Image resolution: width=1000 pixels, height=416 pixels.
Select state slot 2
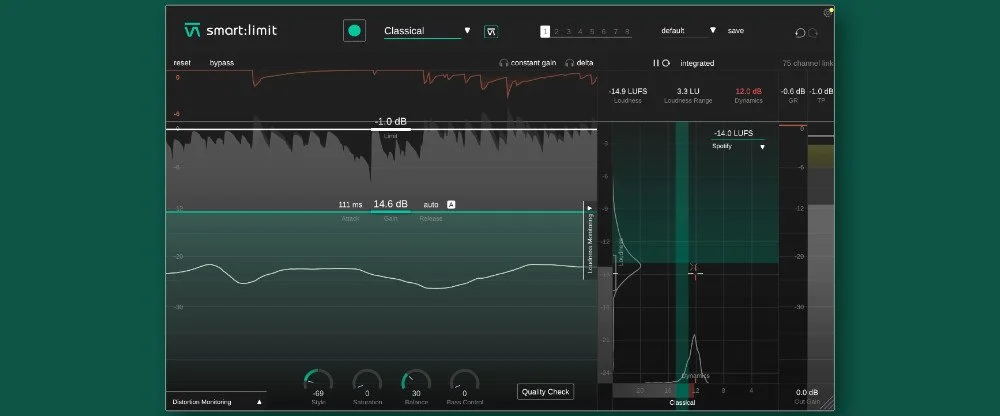pyautogui.click(x=556, y=31)
